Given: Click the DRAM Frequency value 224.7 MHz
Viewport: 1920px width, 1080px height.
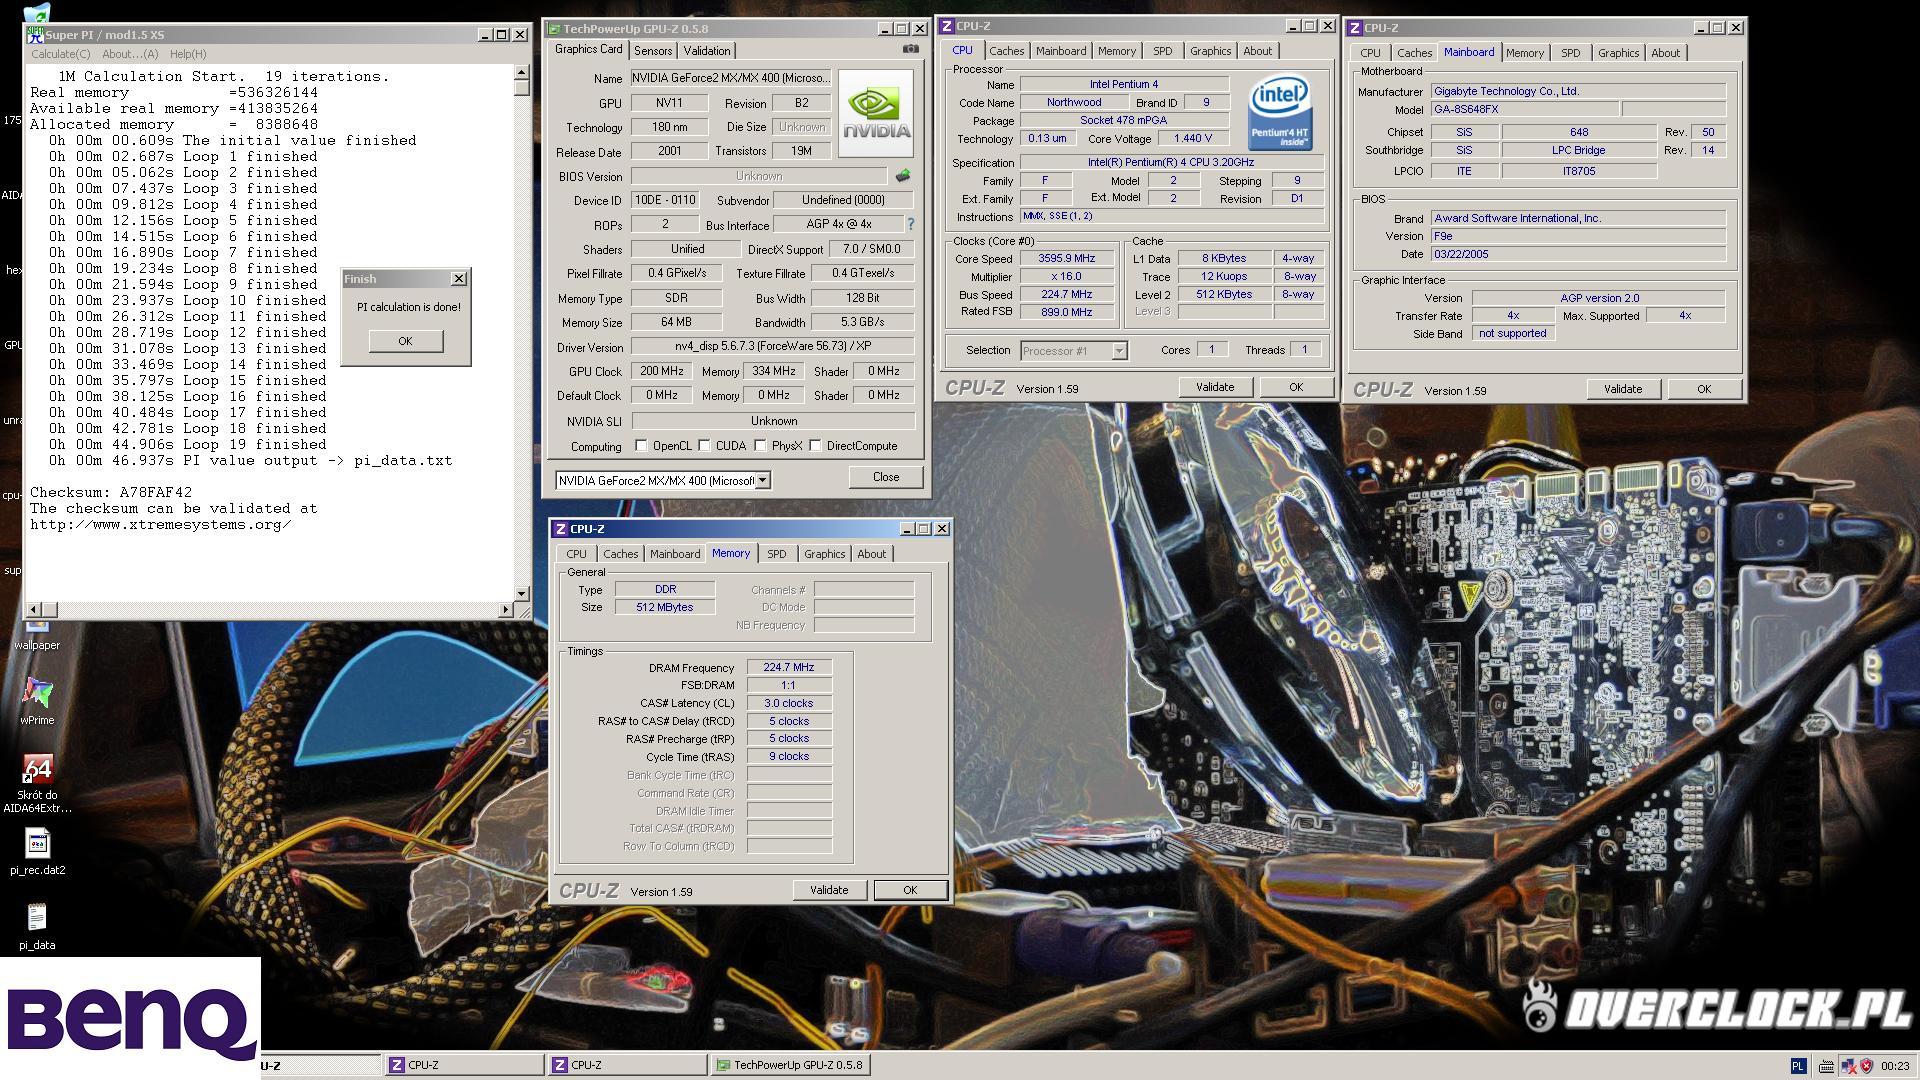Looking at the screenshot, I should click(x=789, y=667).
